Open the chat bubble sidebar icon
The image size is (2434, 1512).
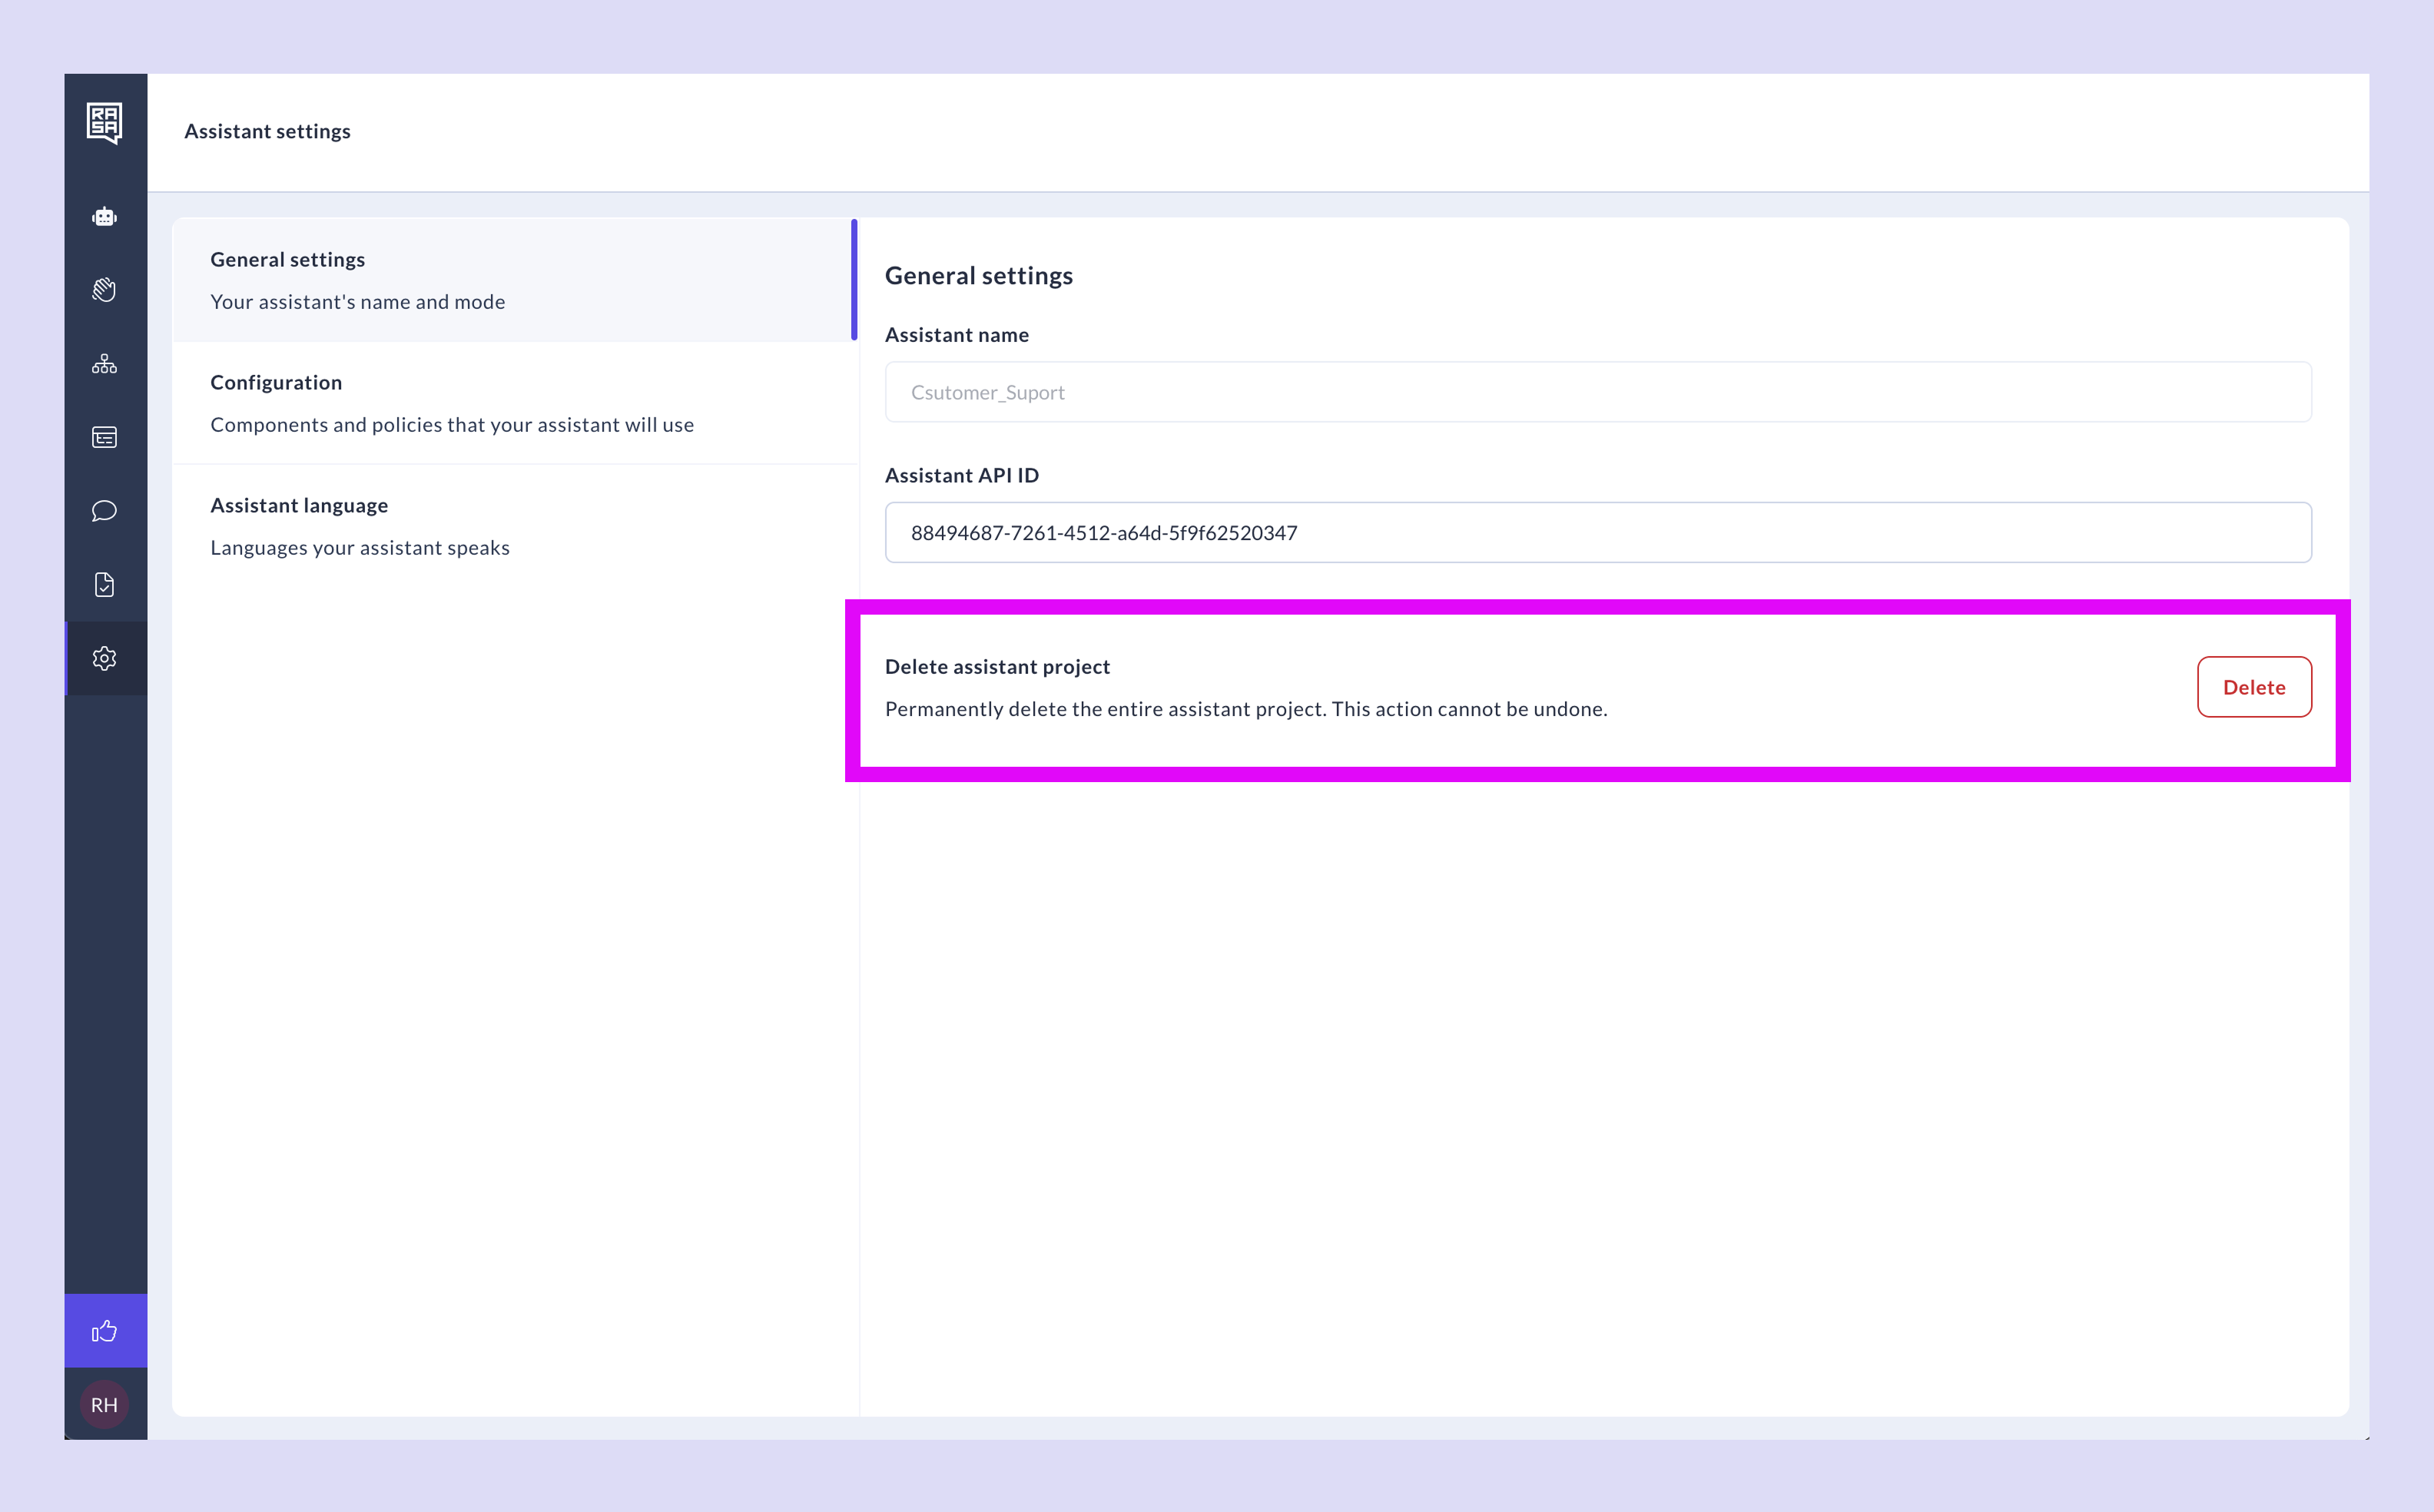[104, 511]
